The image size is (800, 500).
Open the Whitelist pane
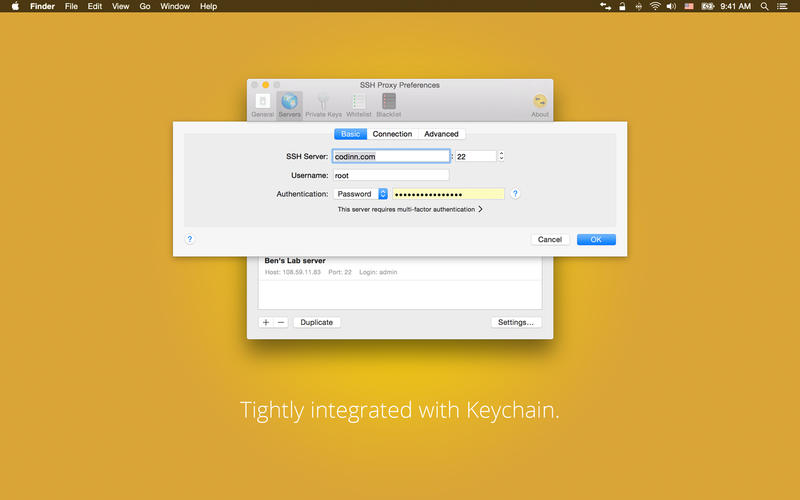coord(358,103)
